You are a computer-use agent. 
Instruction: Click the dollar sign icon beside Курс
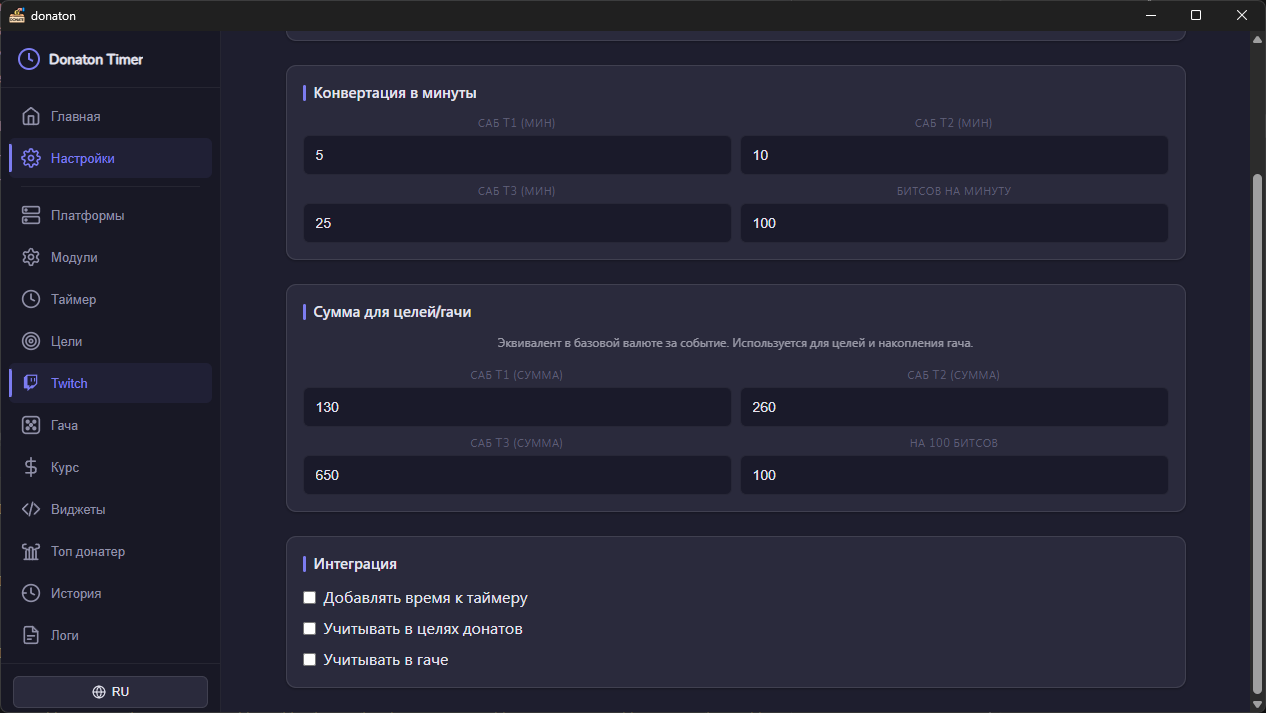31,467
